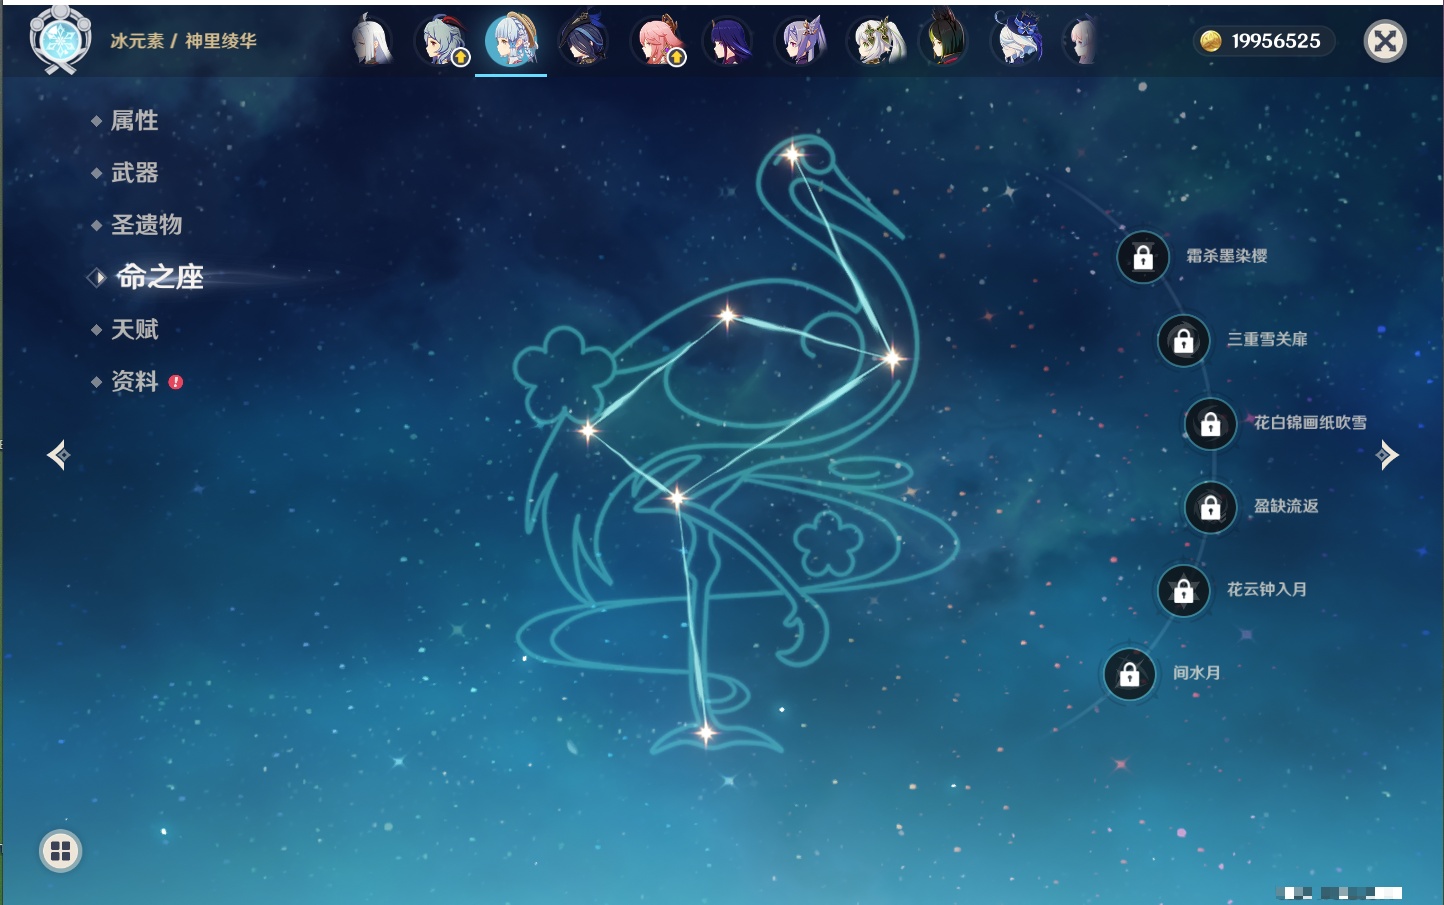Select the partially visible last character avatar
Viewport: 1444px width, 905px height.
coord(1082,42)
